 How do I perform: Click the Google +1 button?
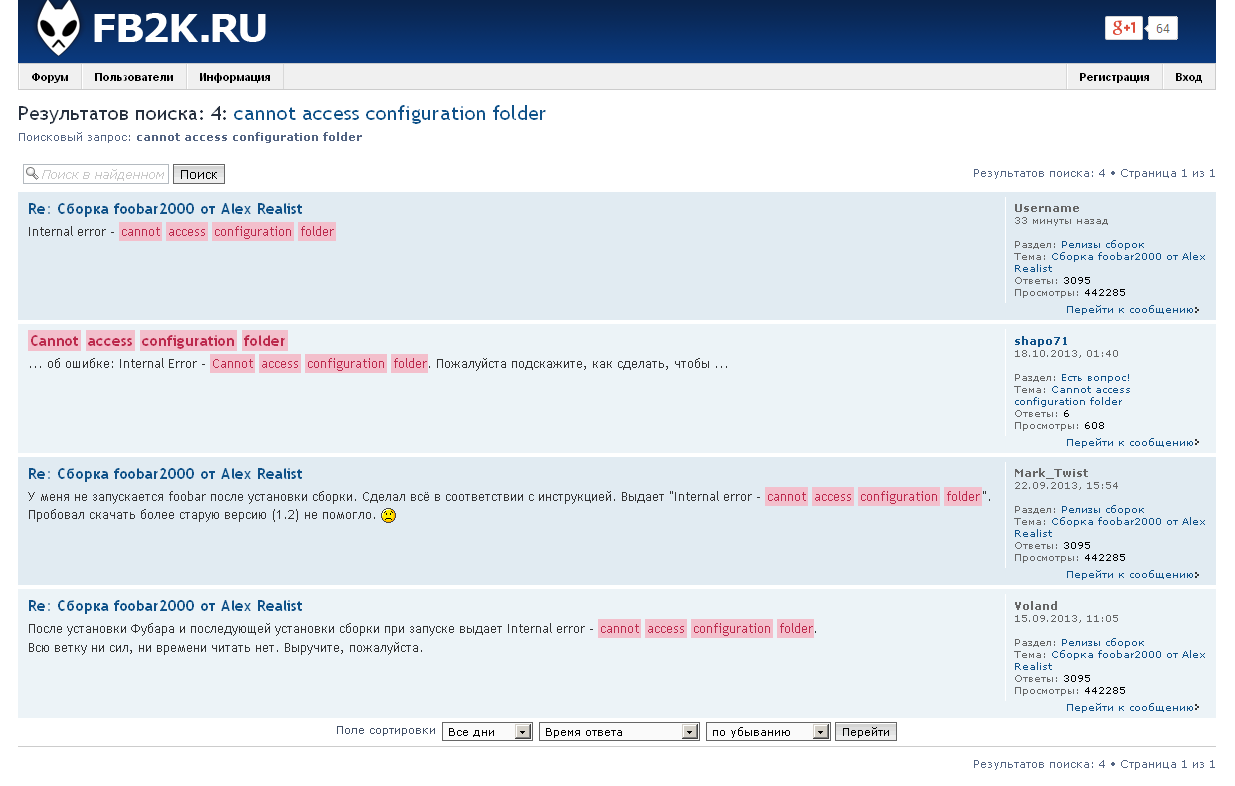click(1123, 28)
